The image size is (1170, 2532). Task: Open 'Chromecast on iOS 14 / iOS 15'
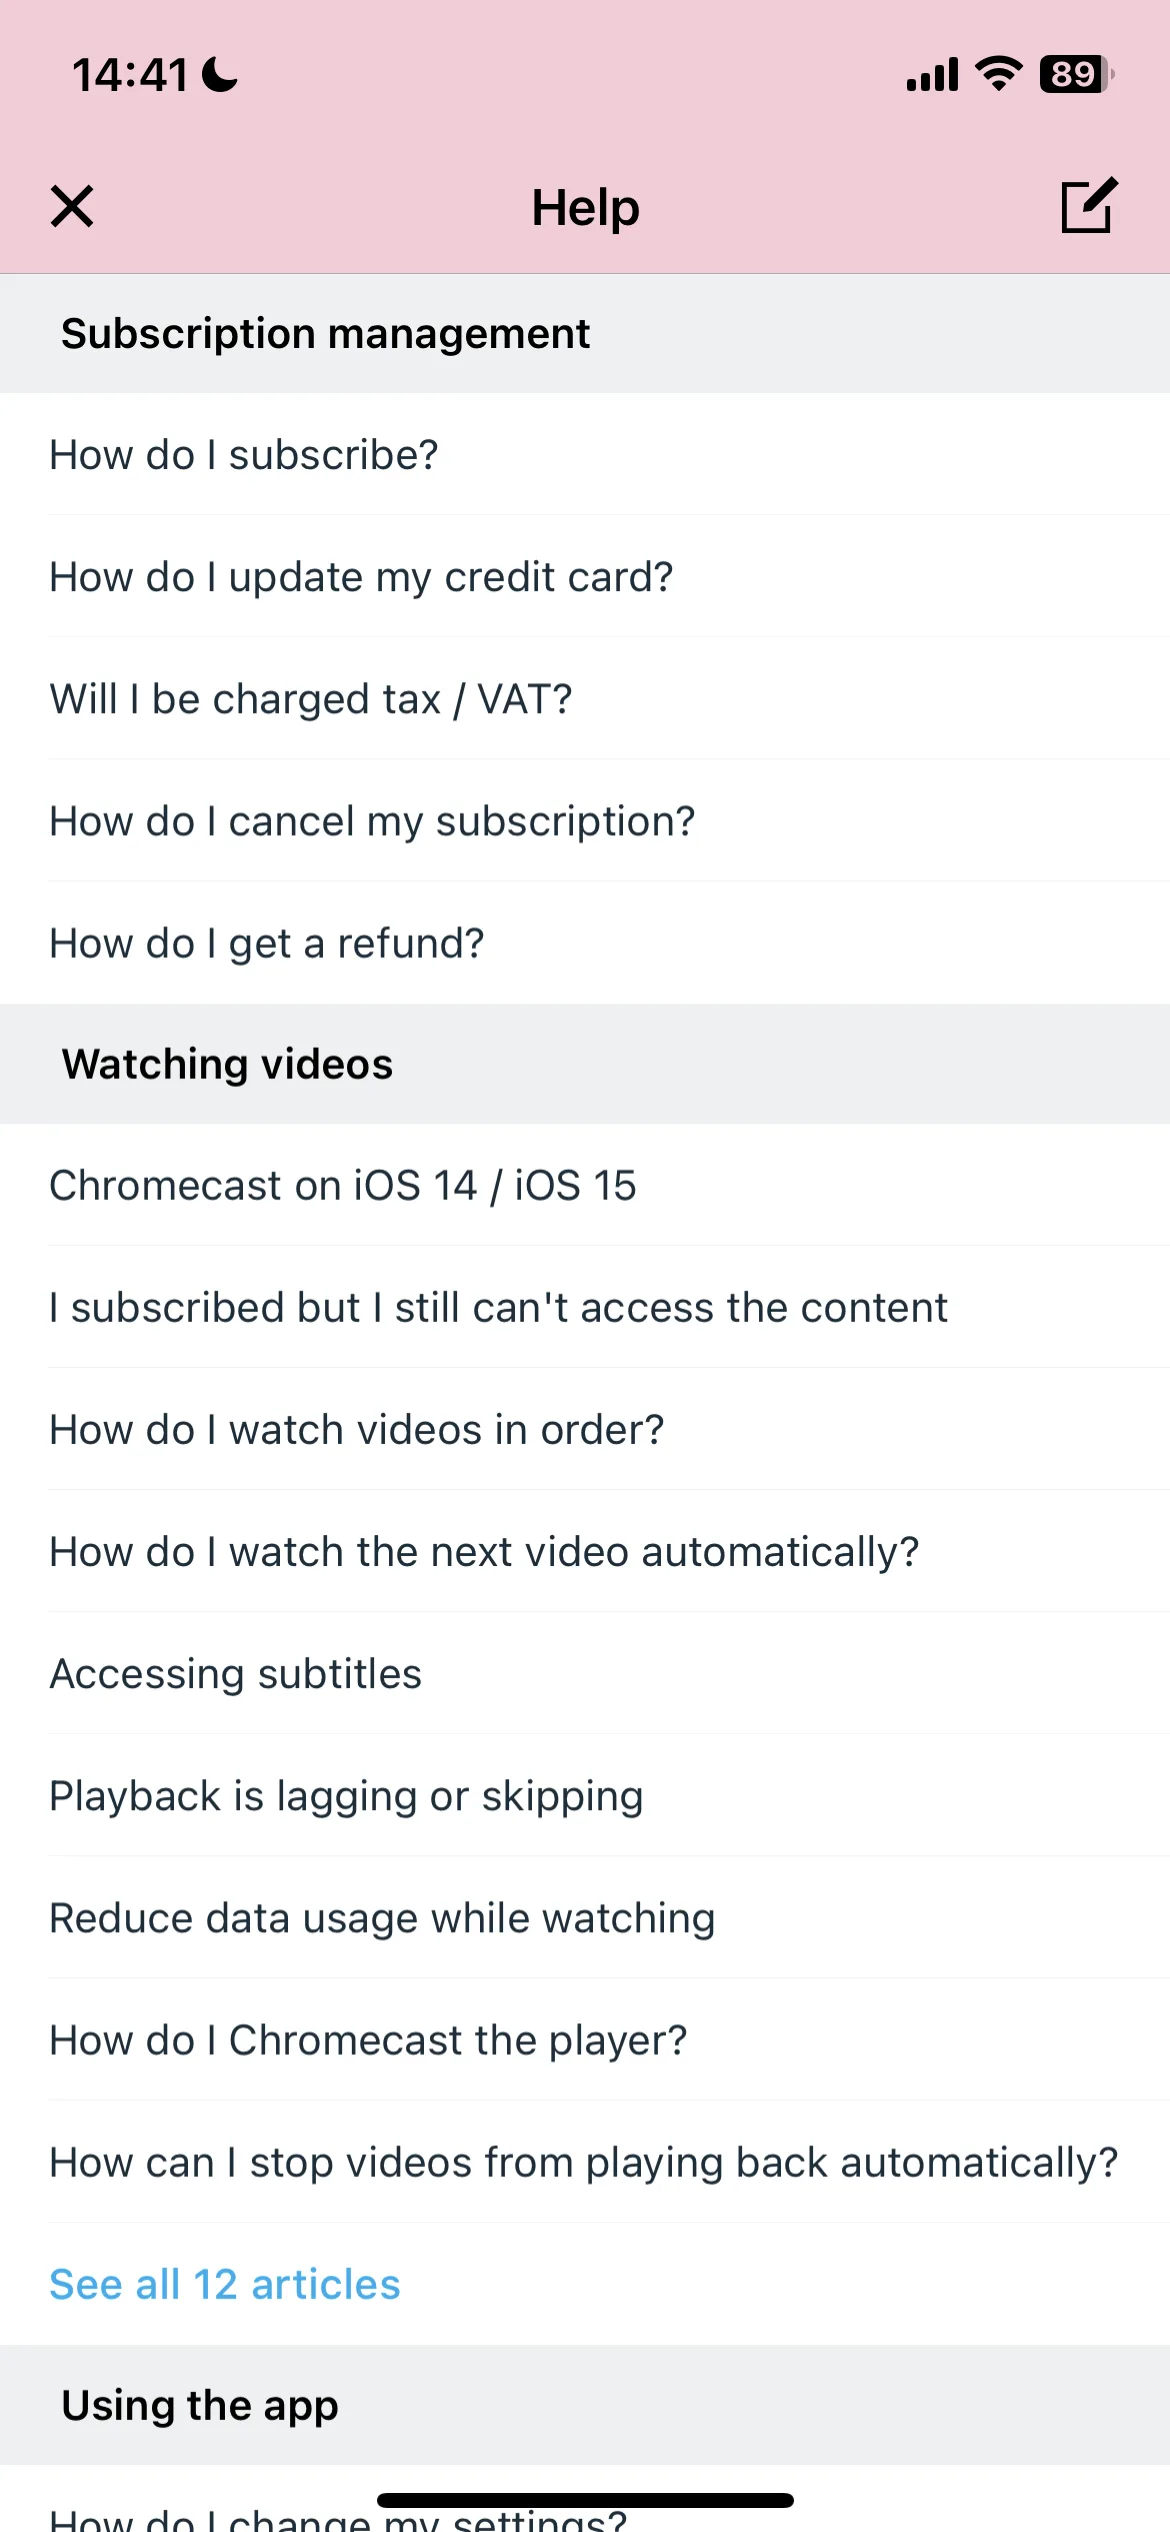(585, 1186)
